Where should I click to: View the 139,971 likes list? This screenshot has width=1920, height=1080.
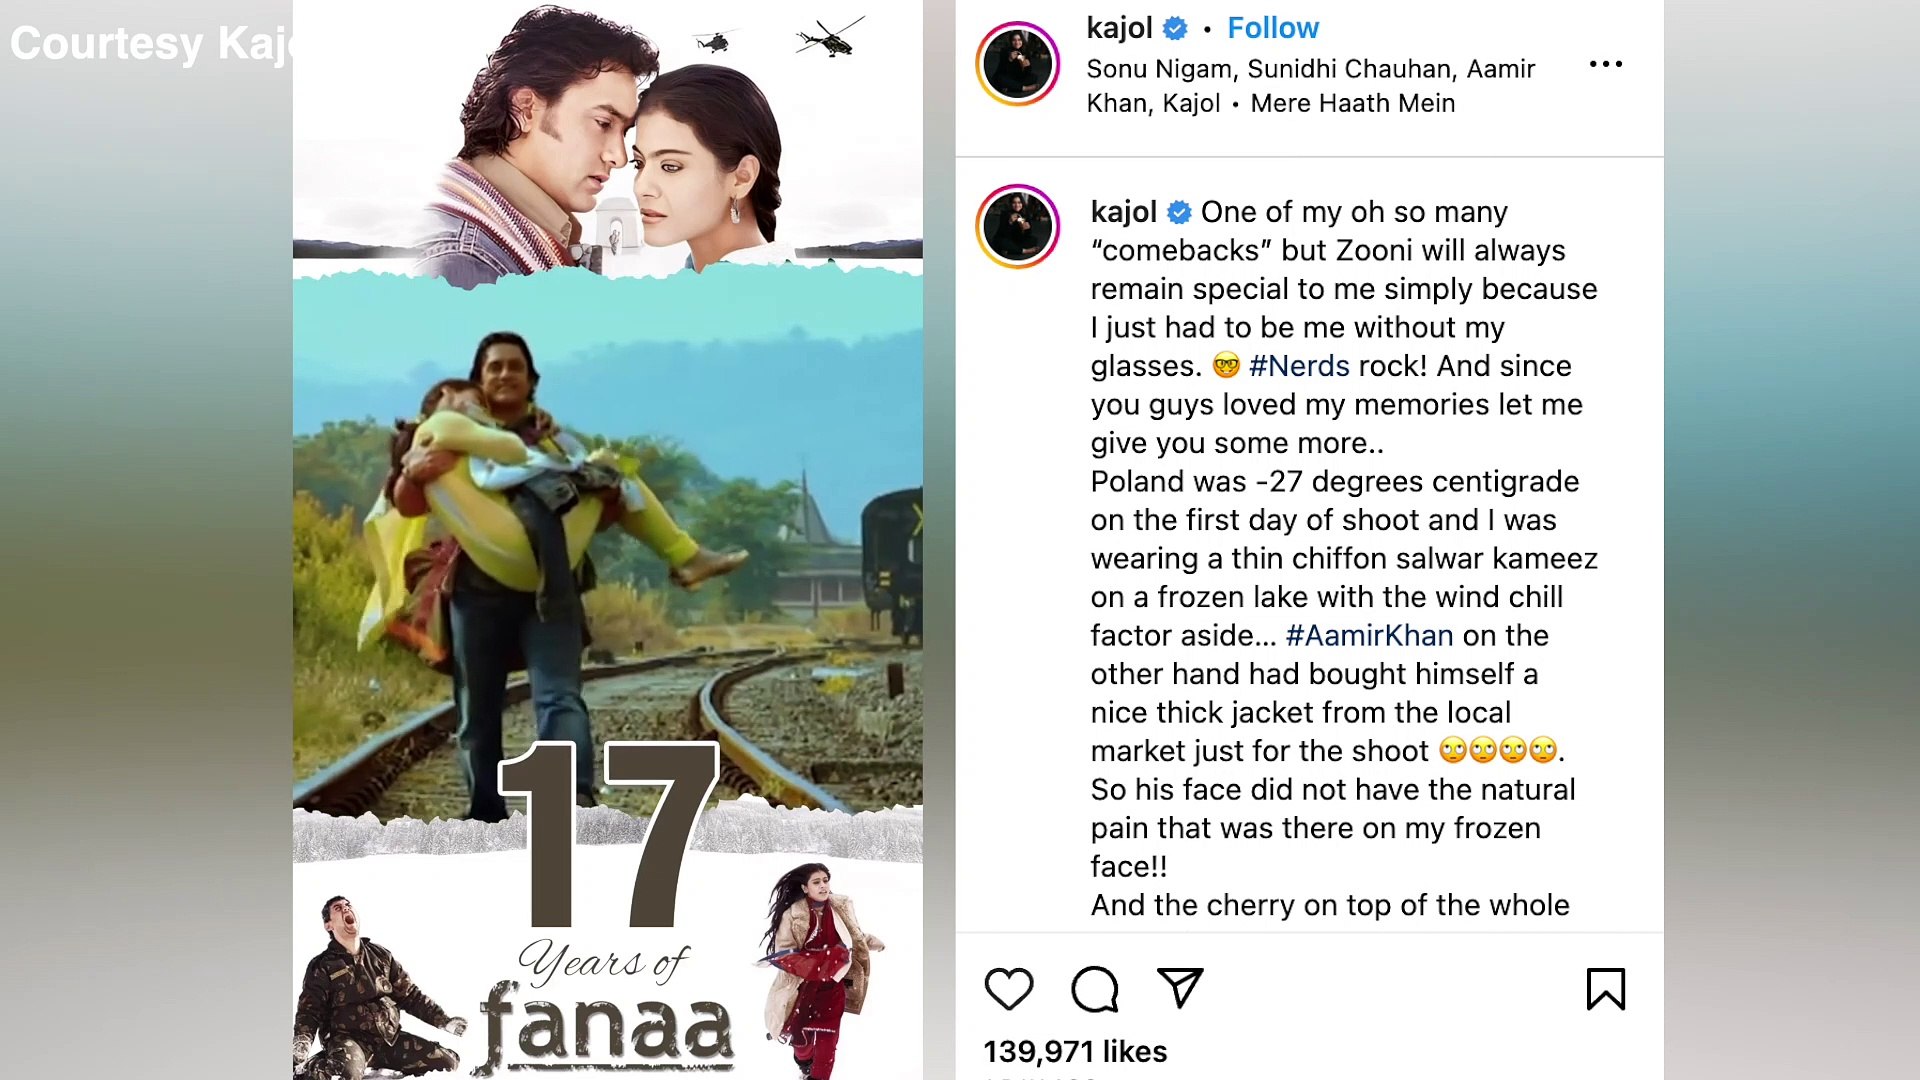(x=1075, y=1051)
